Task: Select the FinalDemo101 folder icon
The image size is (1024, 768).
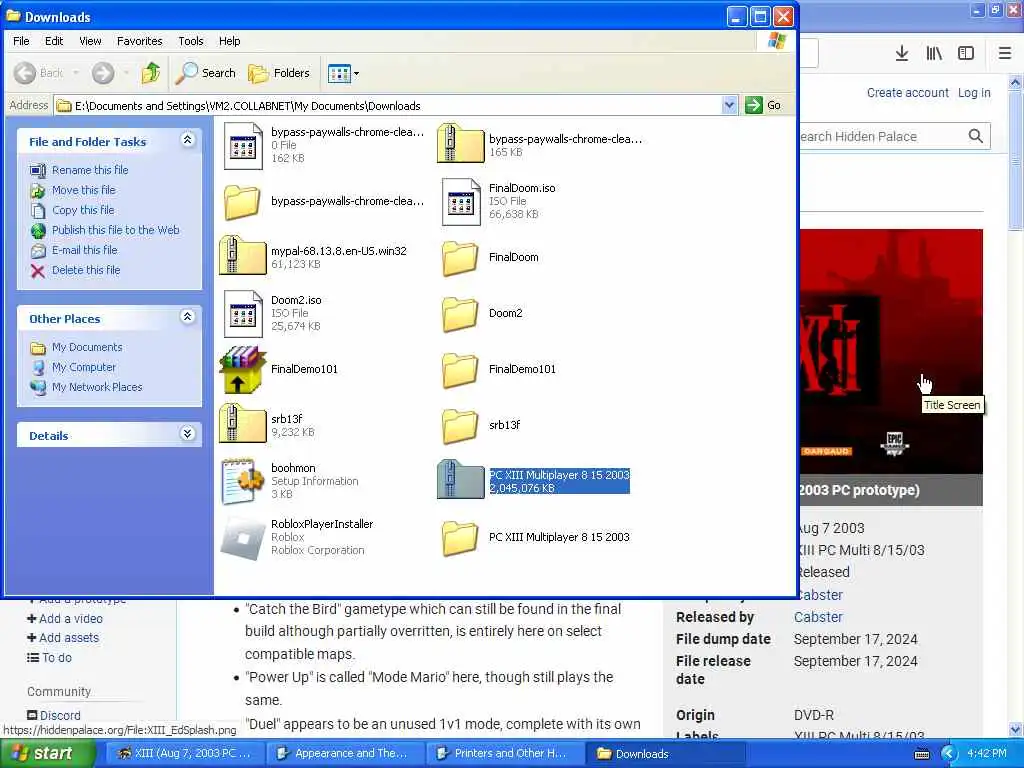Action: point(460,370)
